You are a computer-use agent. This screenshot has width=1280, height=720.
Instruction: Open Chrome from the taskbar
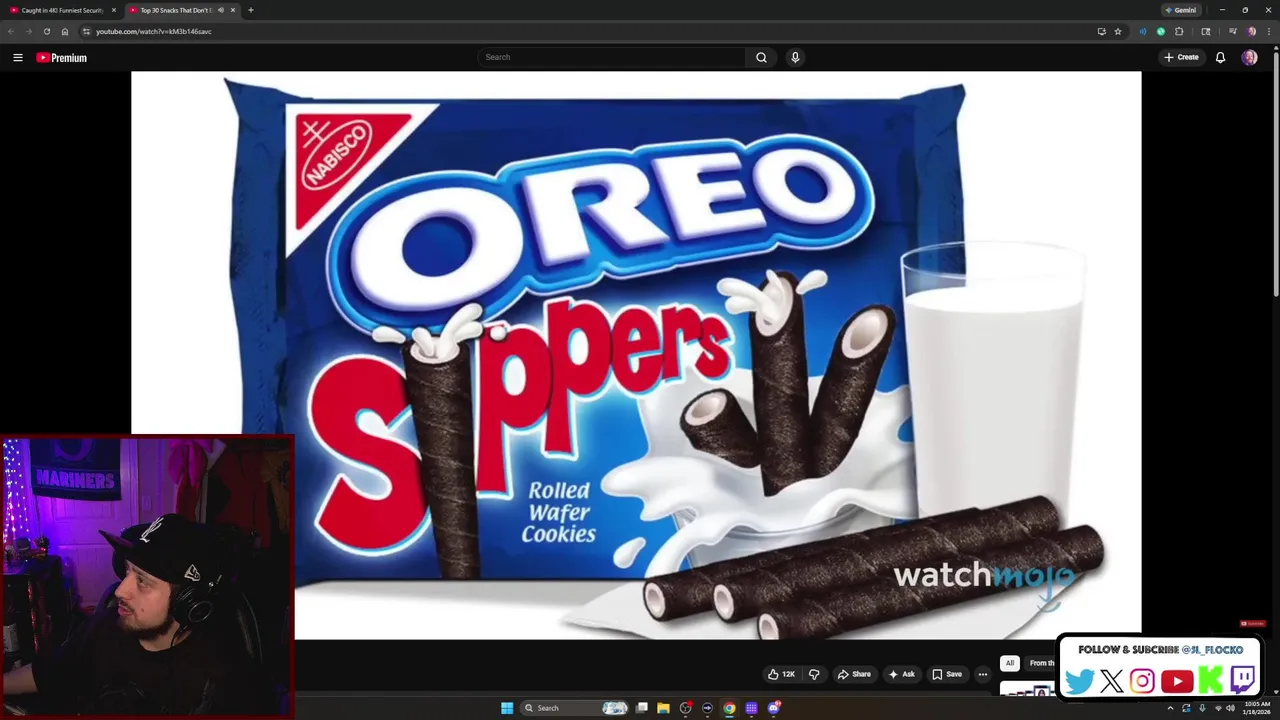(x=729, y=708)
